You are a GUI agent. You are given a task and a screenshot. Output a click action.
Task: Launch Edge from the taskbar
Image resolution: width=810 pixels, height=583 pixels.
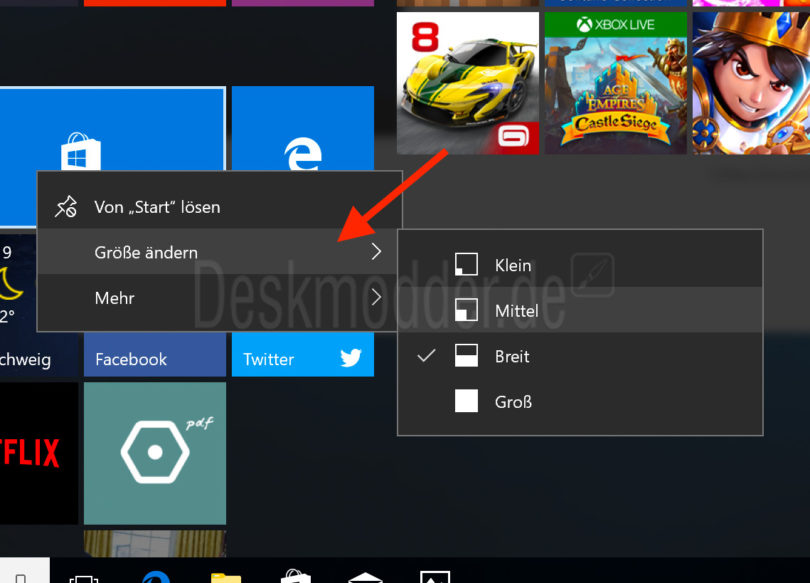pyautogui.click(x=156, y=576)
